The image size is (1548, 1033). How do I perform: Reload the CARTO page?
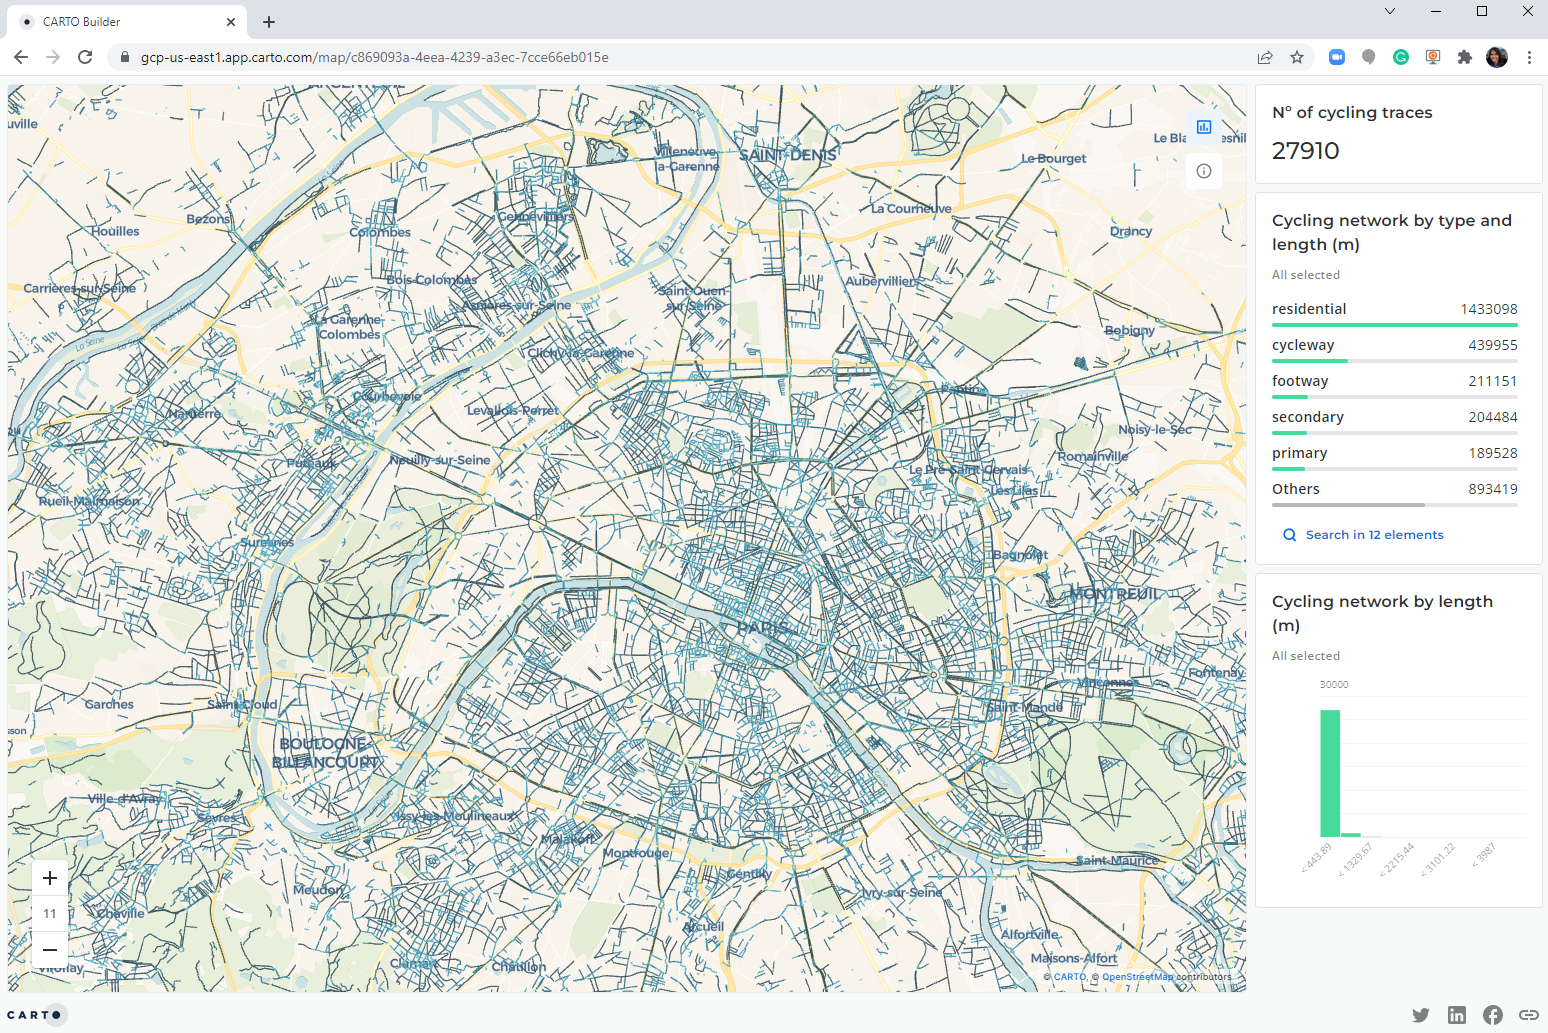point(85,57)
